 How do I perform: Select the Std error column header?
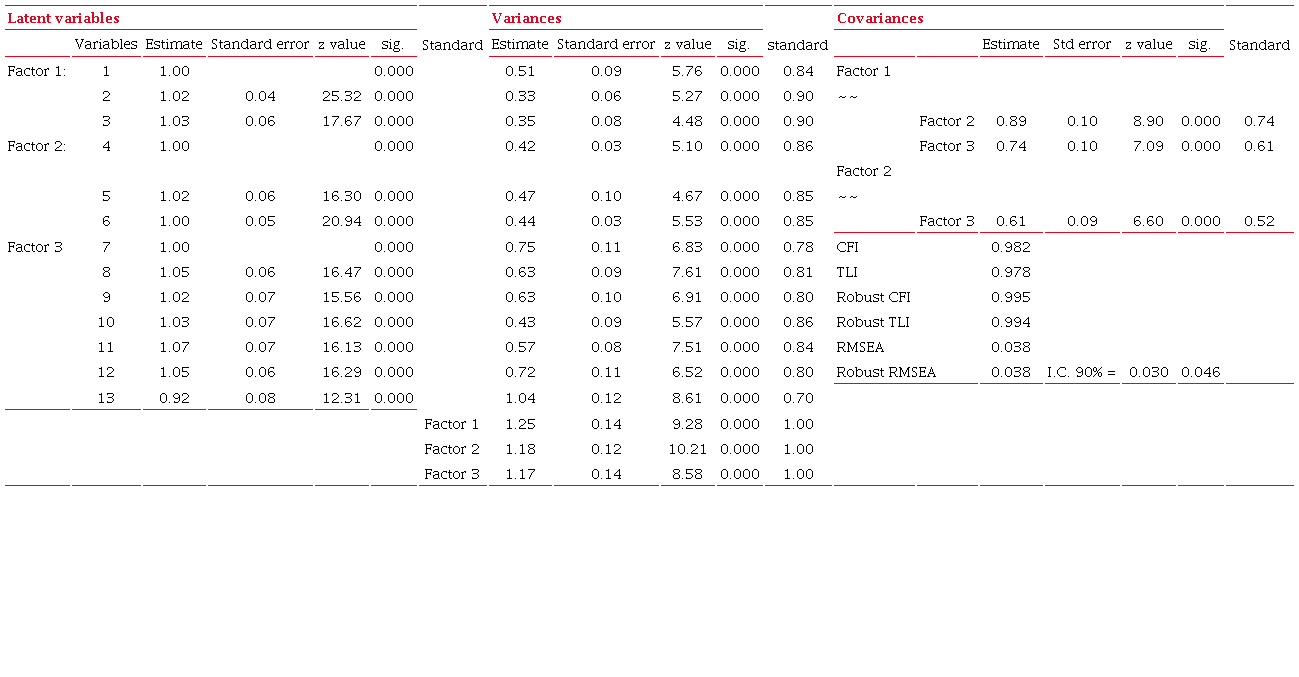[x=1081, y=44]
